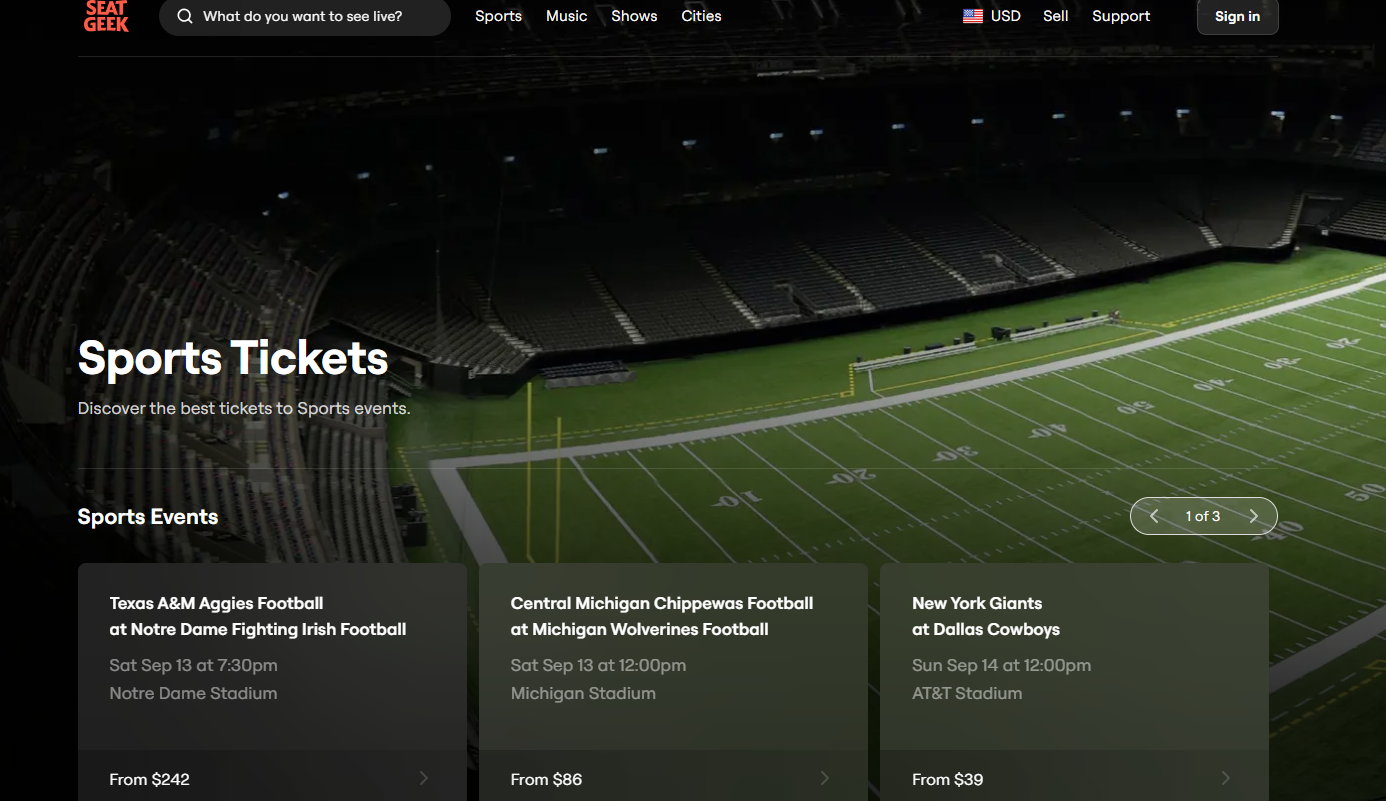Click 'Sun Sep 14 at 12:00pm' date text
Screen dimensions: 1386x801
[1001, 665]
